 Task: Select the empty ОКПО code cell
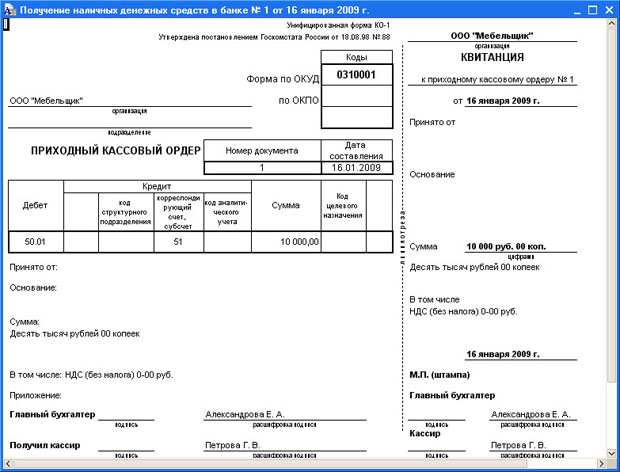coord(357,96)
